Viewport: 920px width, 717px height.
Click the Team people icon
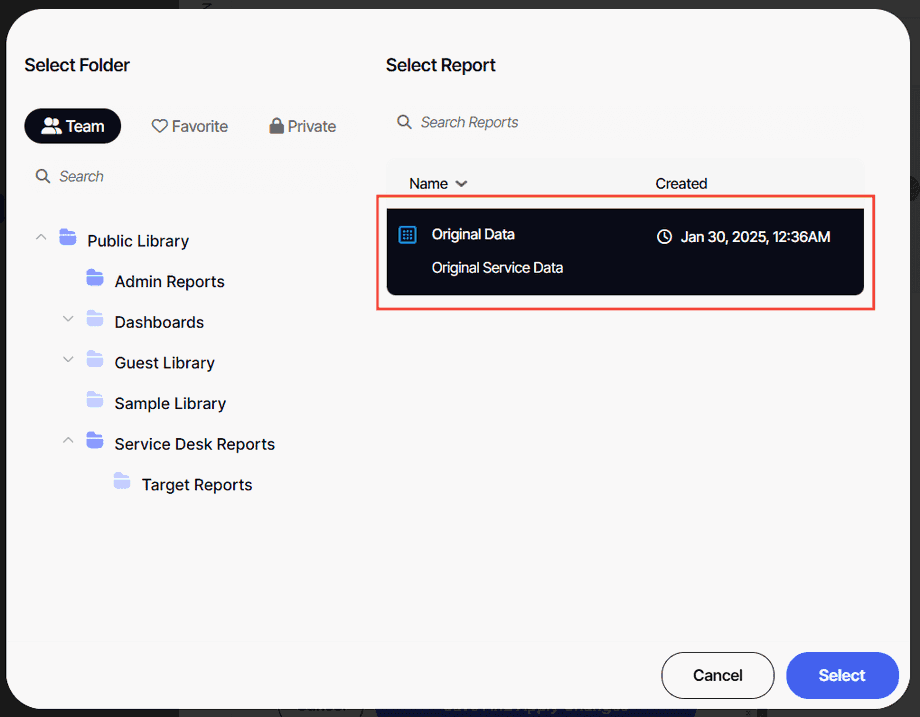[53, 125]
